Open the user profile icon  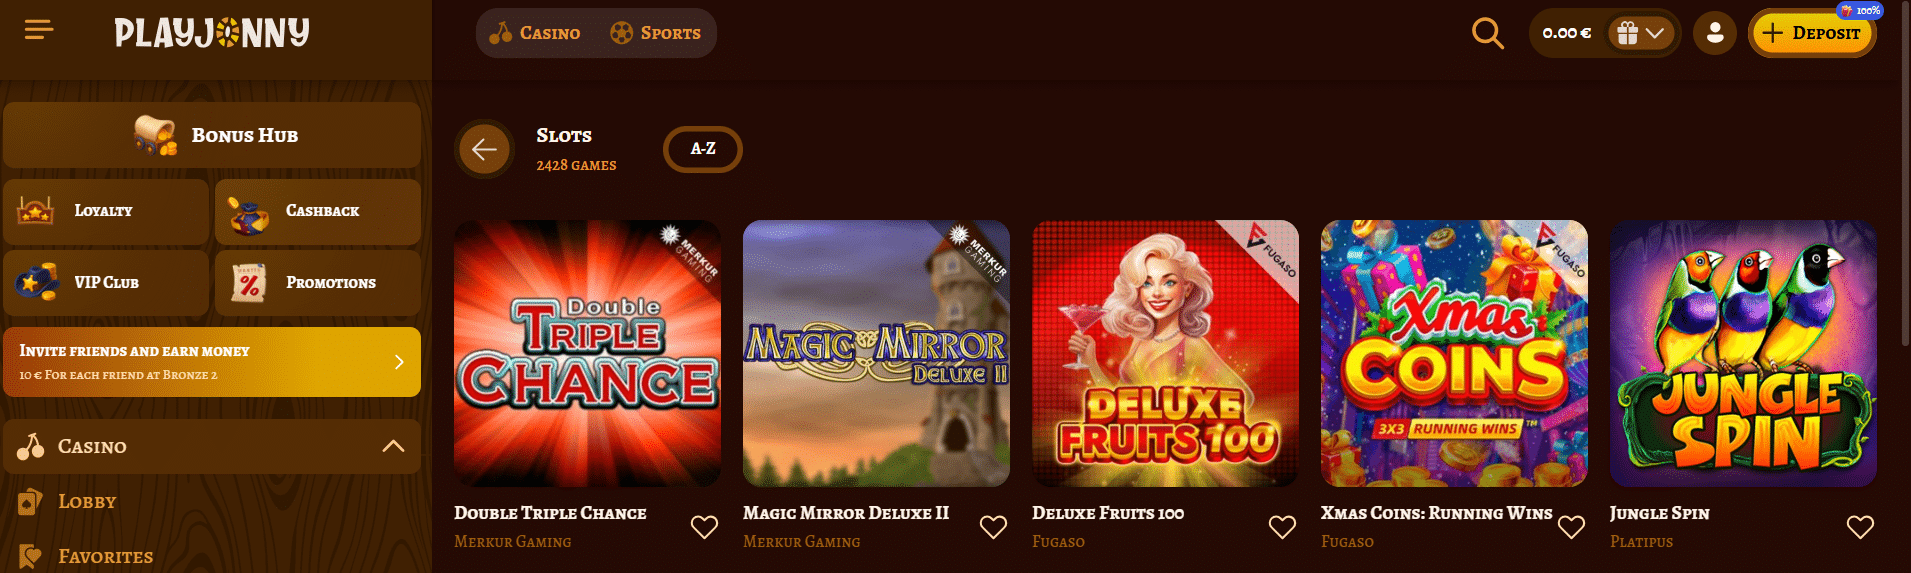[x=1714, y=33]
